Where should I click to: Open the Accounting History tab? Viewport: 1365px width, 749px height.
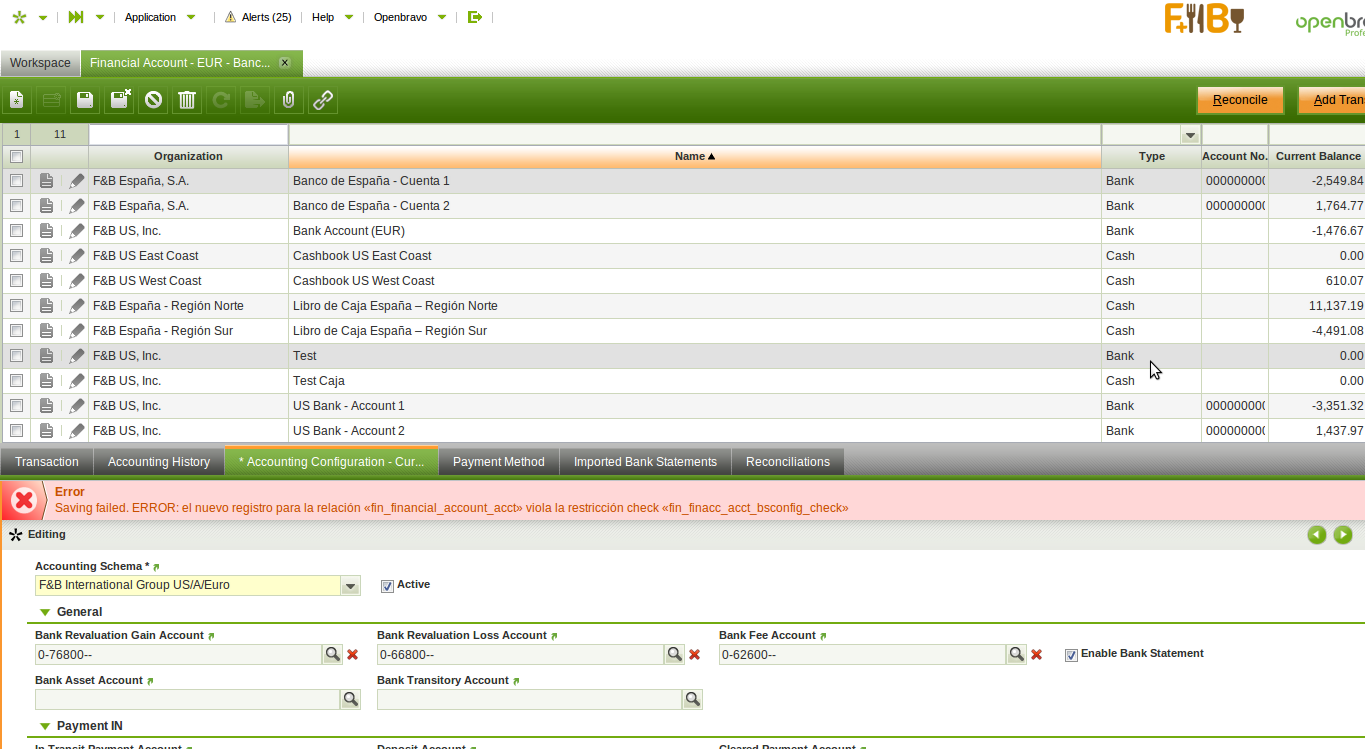[159, 462]
